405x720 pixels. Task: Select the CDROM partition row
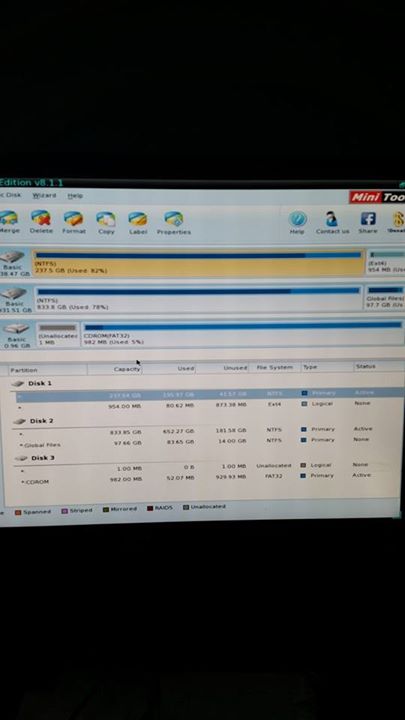coord(207,480)
